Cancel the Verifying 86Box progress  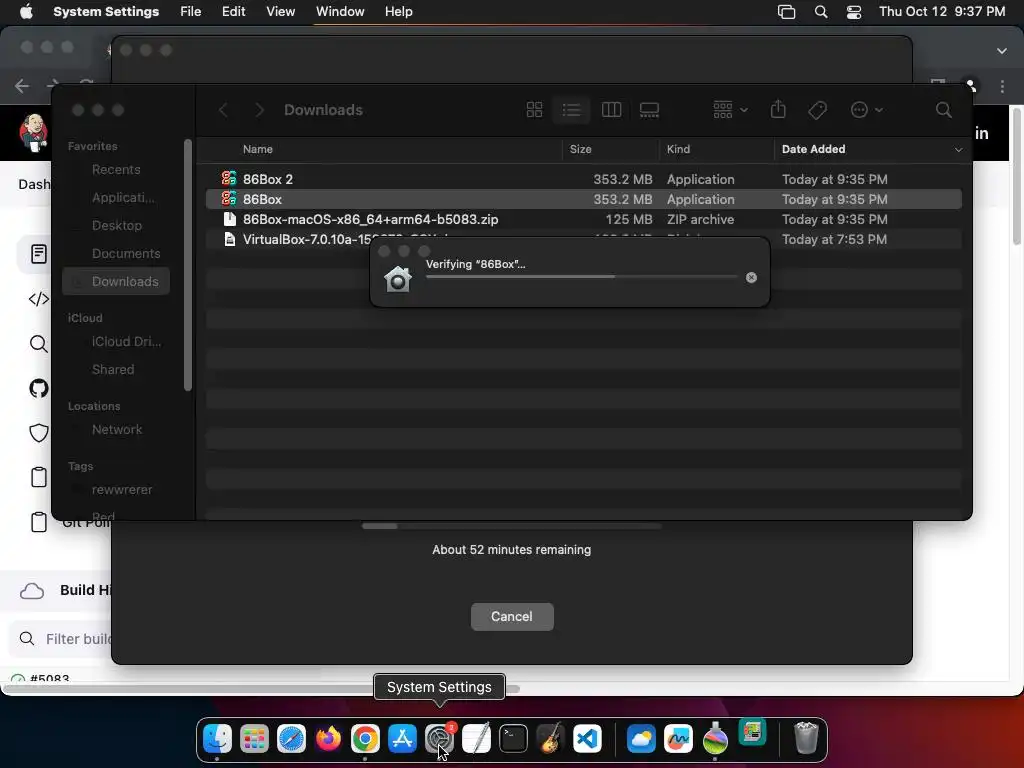(x=751, y=278)
